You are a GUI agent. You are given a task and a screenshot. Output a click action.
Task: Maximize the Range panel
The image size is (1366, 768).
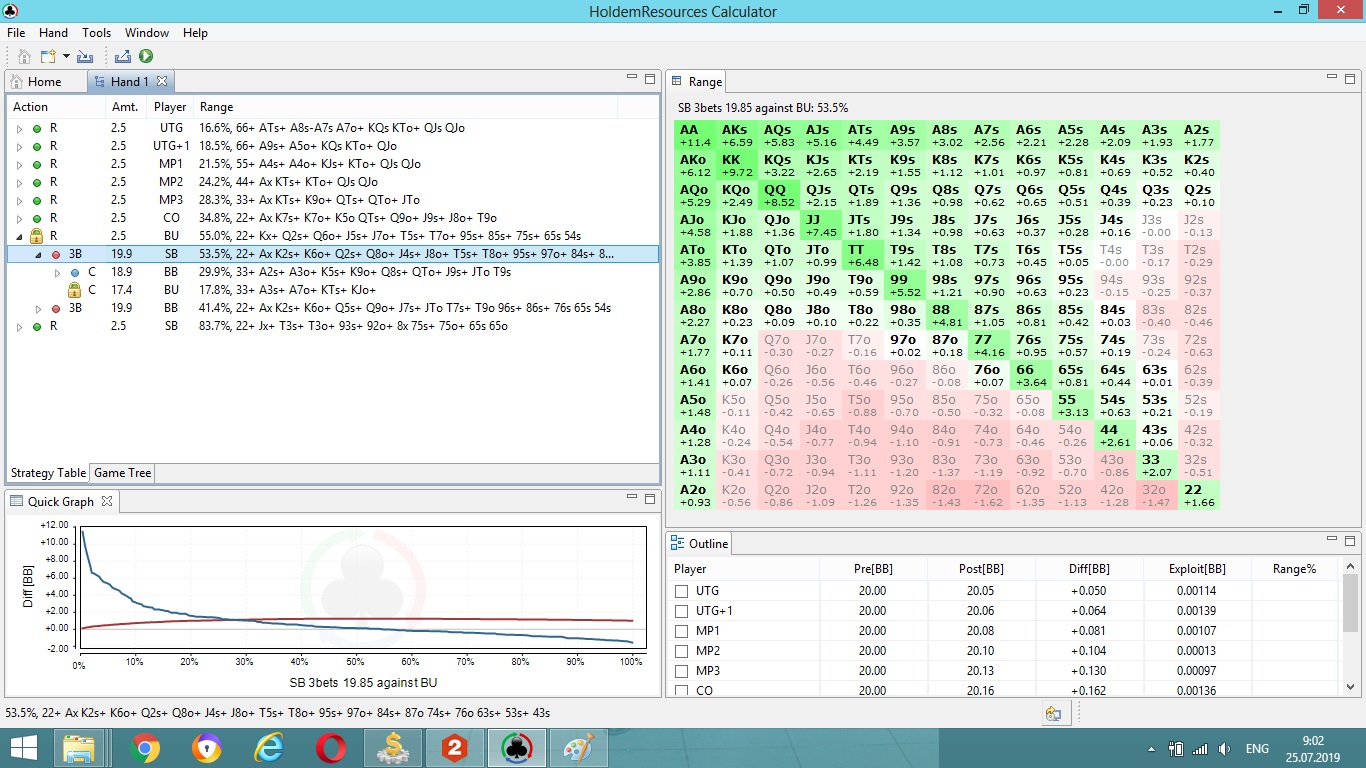click(x=1349, y=78)
